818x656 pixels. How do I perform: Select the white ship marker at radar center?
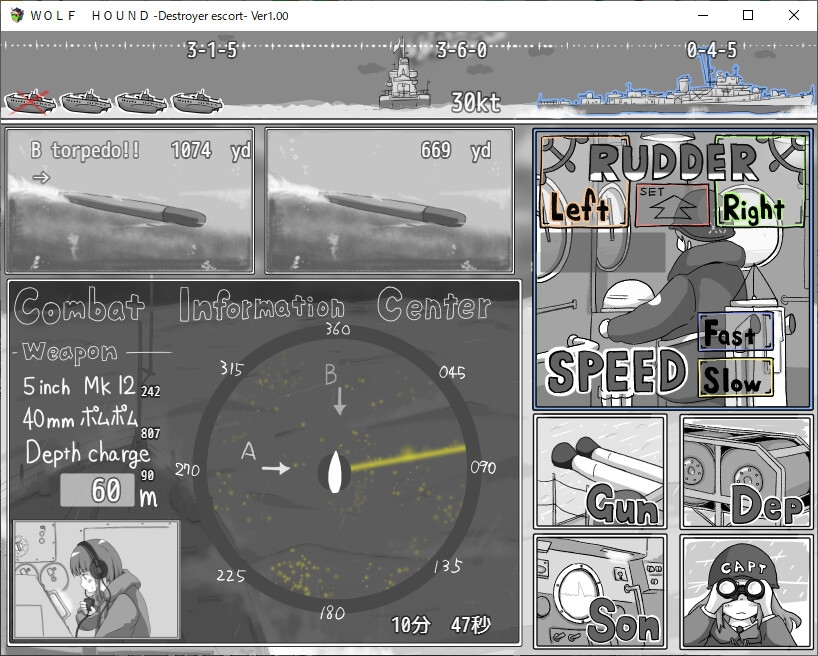pos(335,472)
